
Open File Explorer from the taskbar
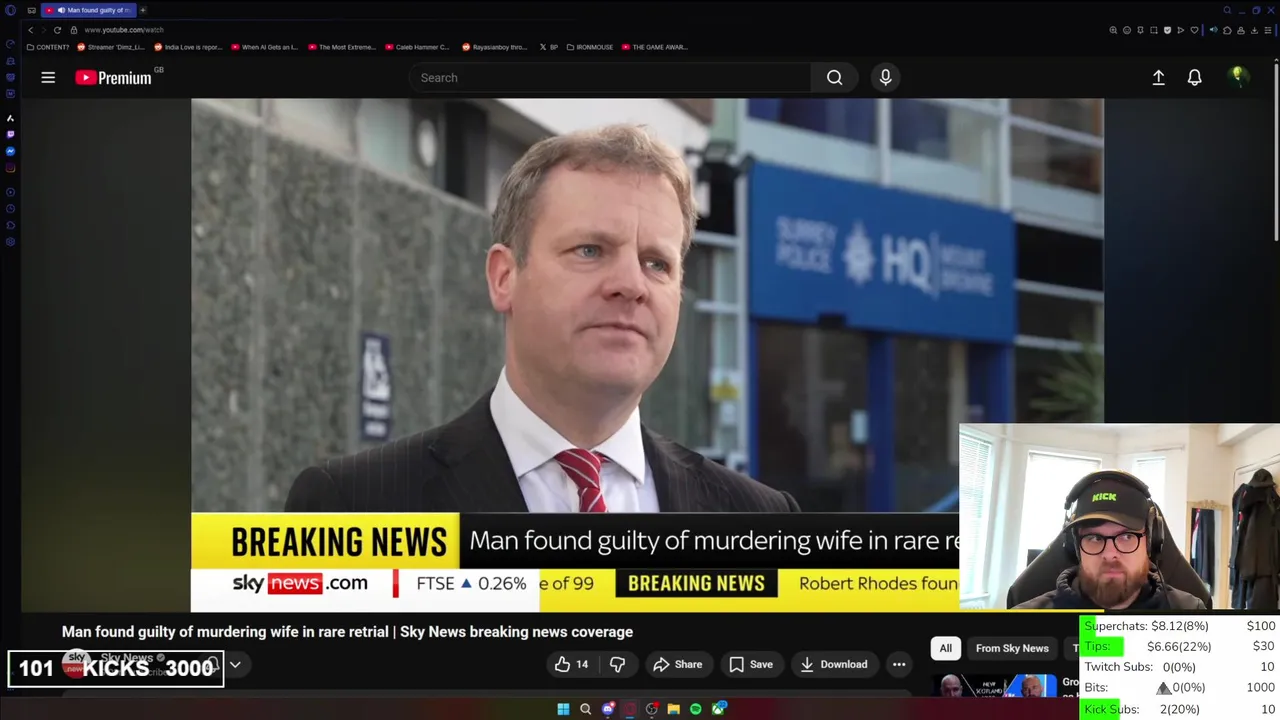(x=674, y=709)
